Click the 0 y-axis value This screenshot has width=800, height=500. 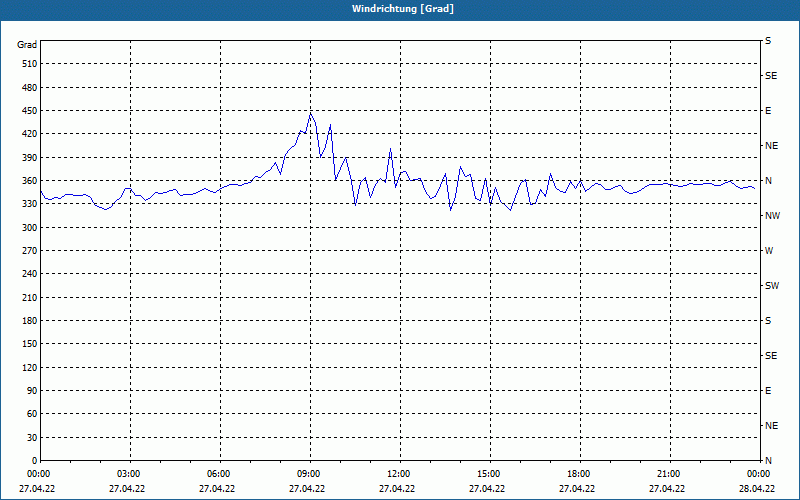(34, 461)
